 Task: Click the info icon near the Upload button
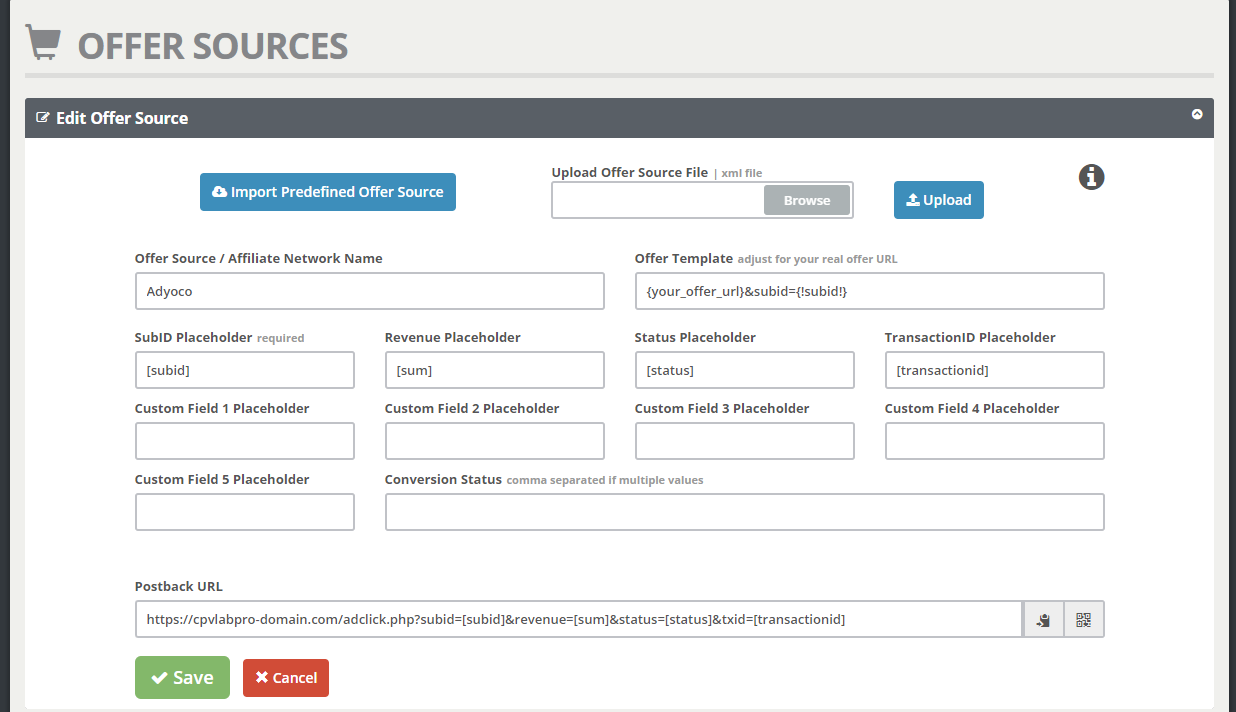tap(1091, 177)
